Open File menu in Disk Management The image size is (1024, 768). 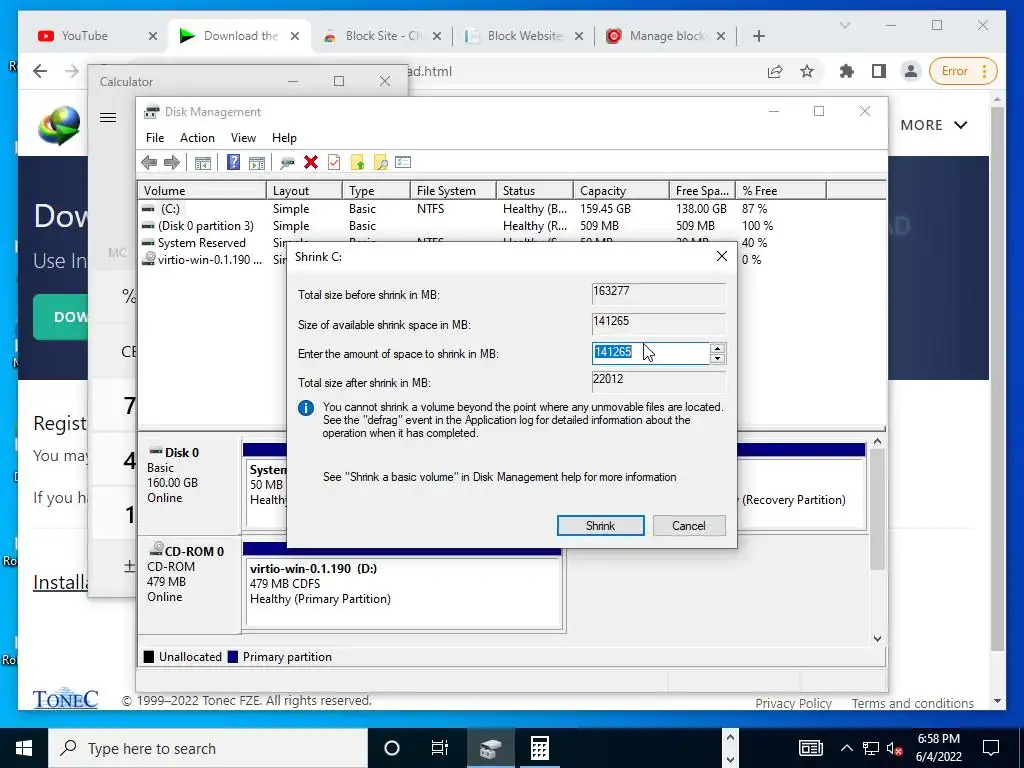click(x=155, y=138)
